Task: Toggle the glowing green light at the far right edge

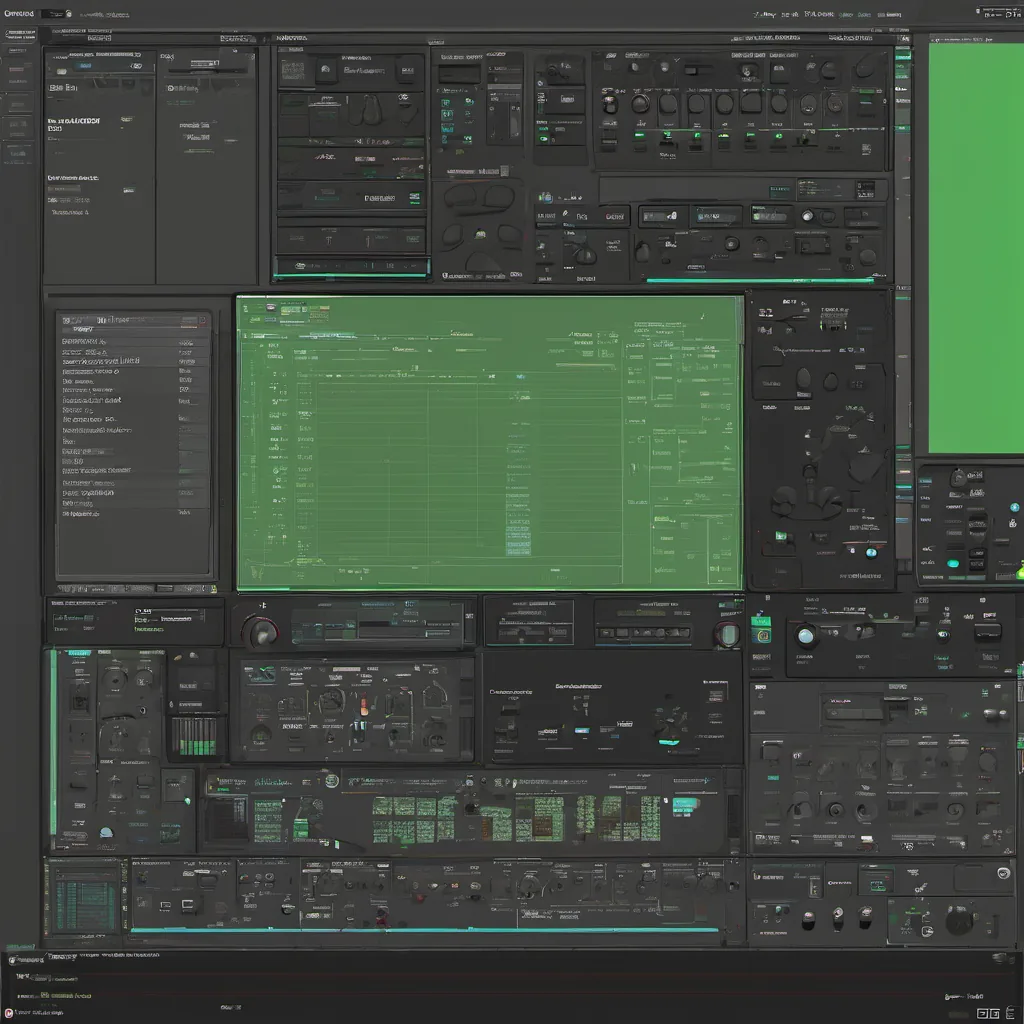Action: [1019, 573]
